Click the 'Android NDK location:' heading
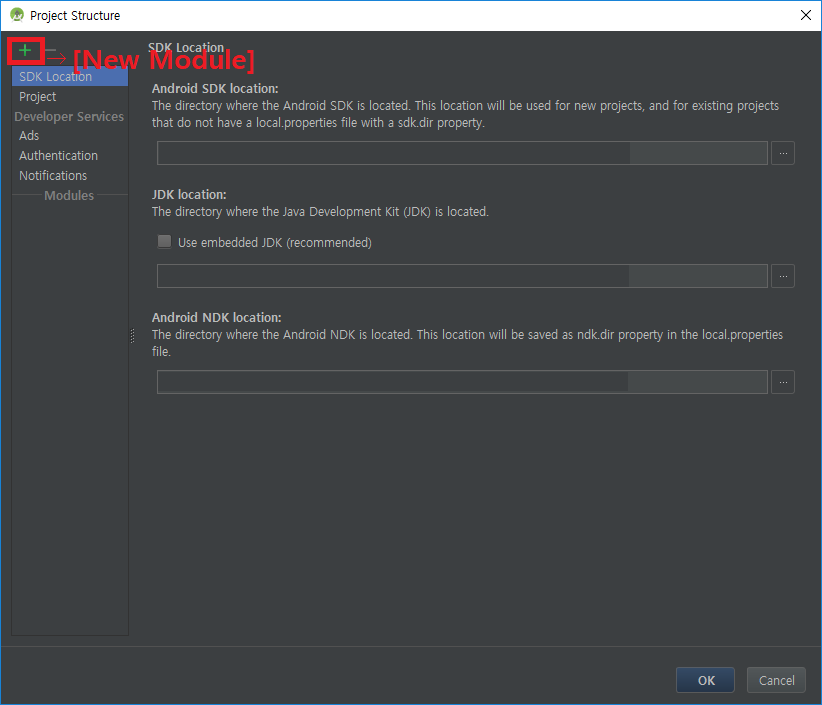822x705 pixels. [x=217, y=318]
